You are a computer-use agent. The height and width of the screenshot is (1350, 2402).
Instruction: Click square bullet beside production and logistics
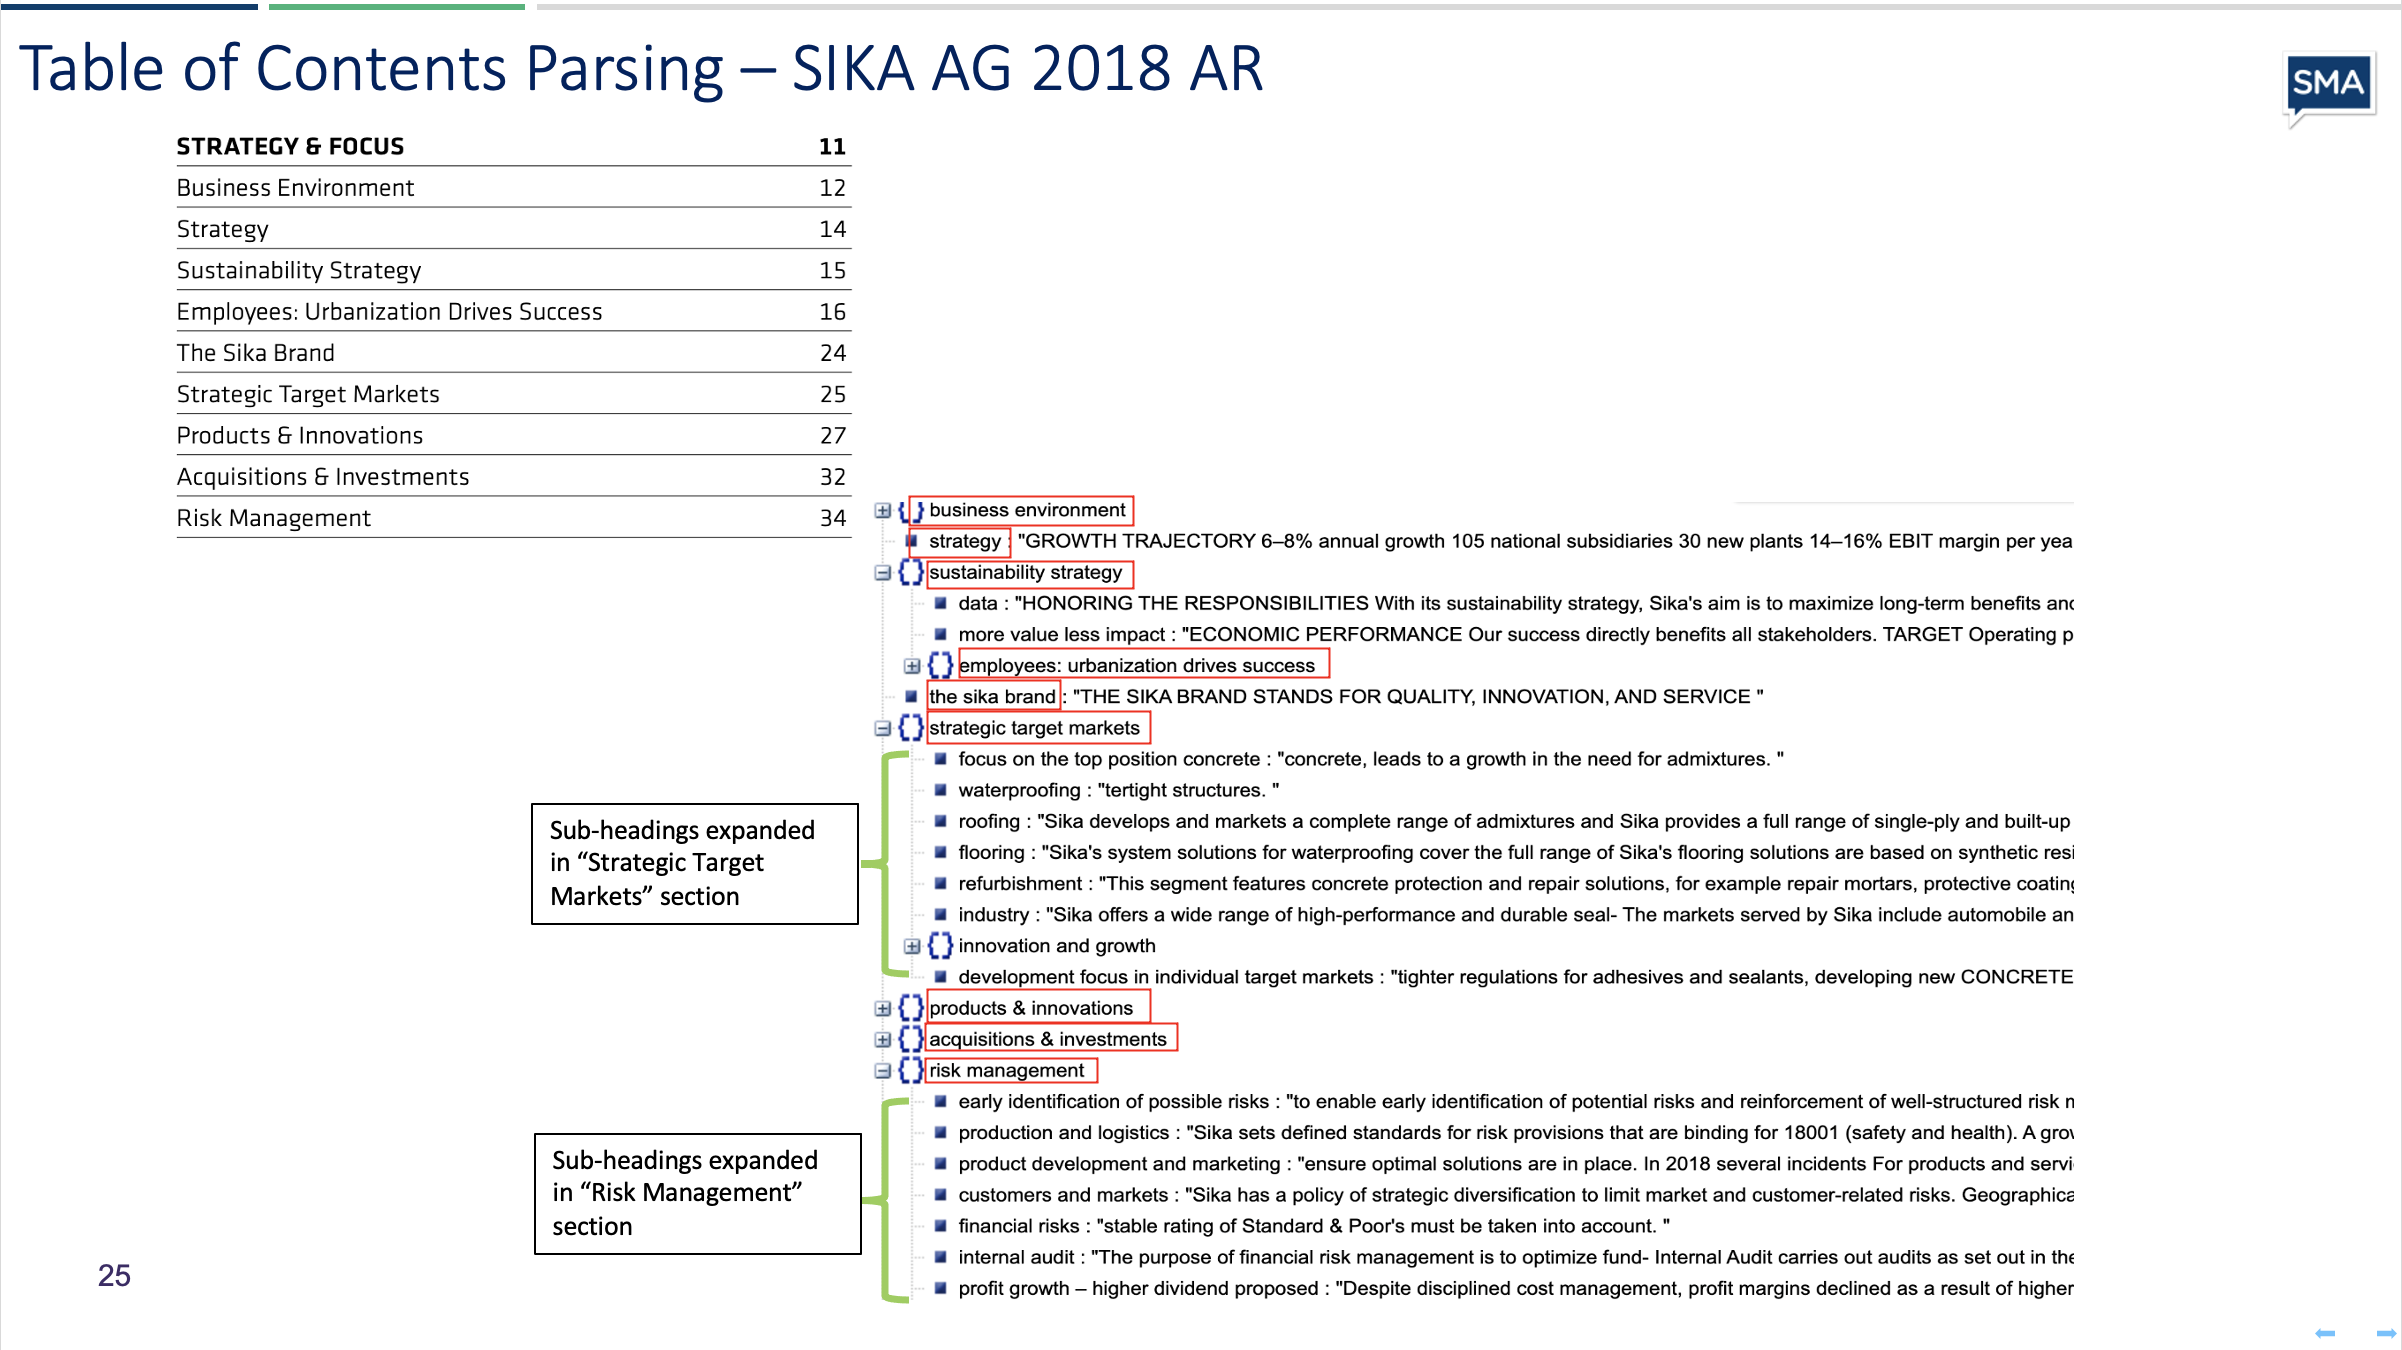[x=940, y=1132]
